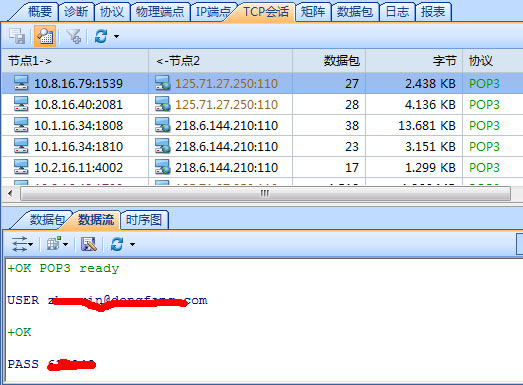Click the lower refresh icon
The width and height of the screenshot is (523, 385).
click(117, 244)
